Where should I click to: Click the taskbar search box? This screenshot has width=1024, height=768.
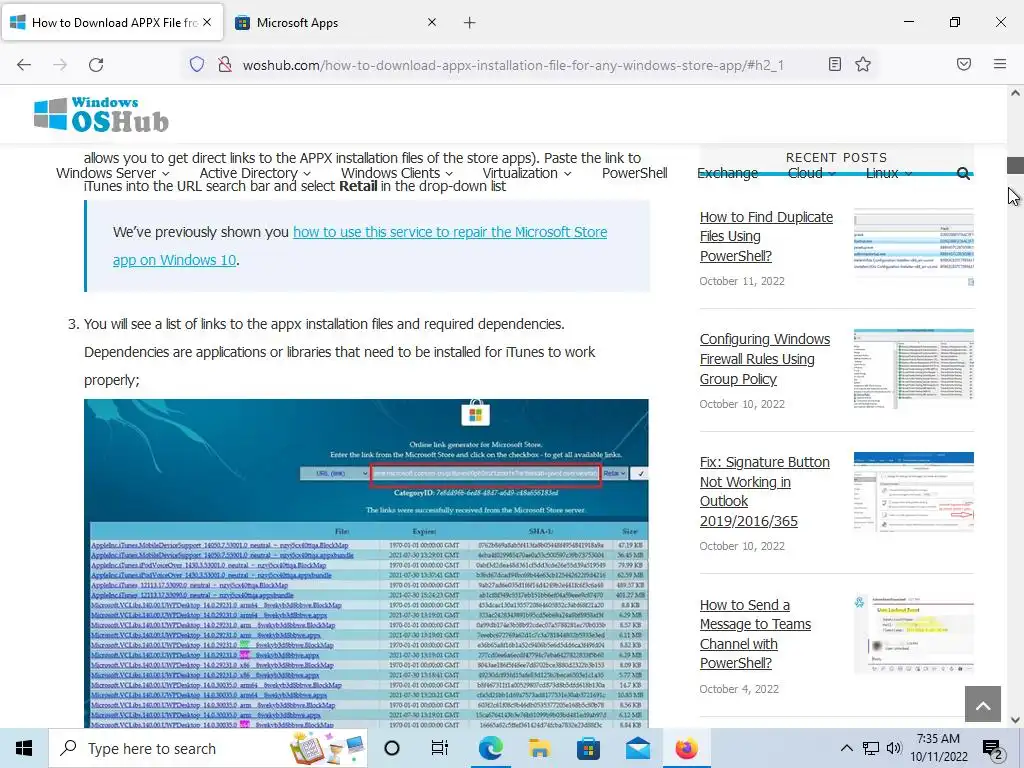[x=208, y=748]
